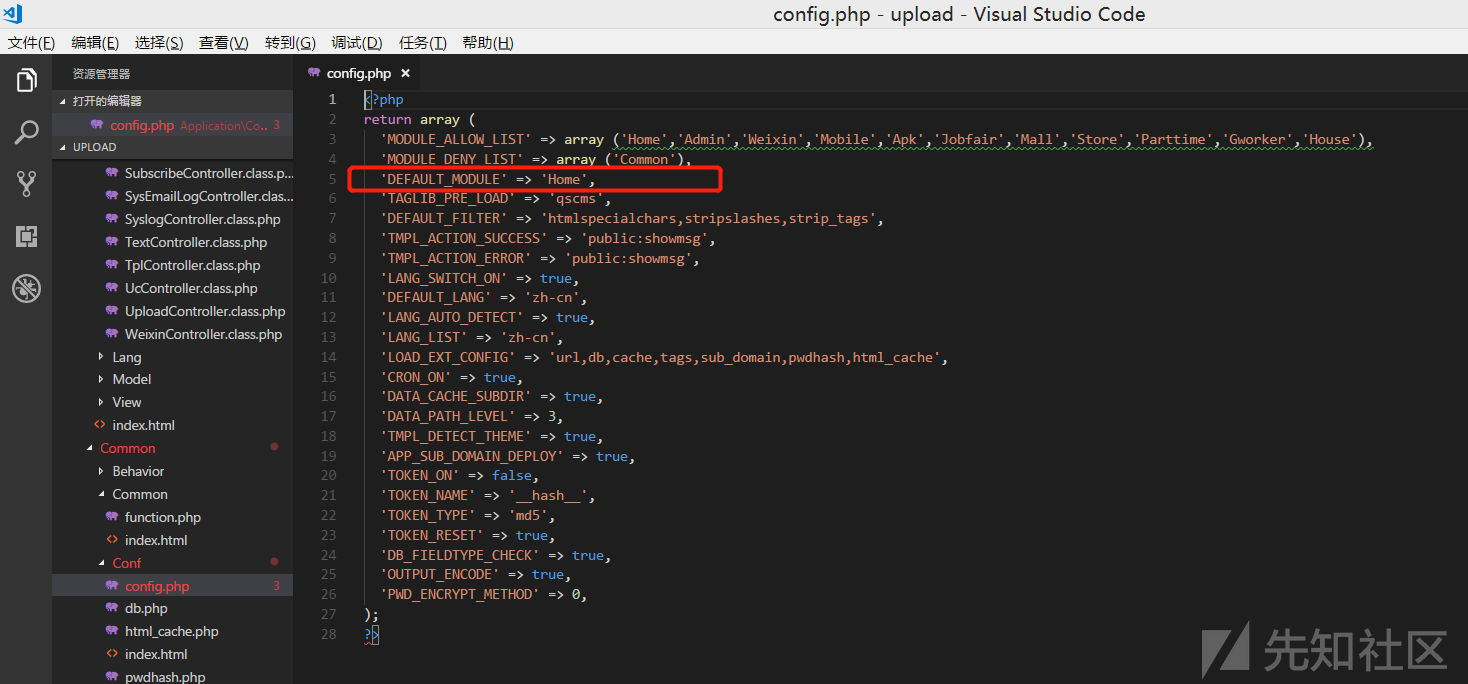
Task: Open the 文件(F) menu
Action: point(31,43)
